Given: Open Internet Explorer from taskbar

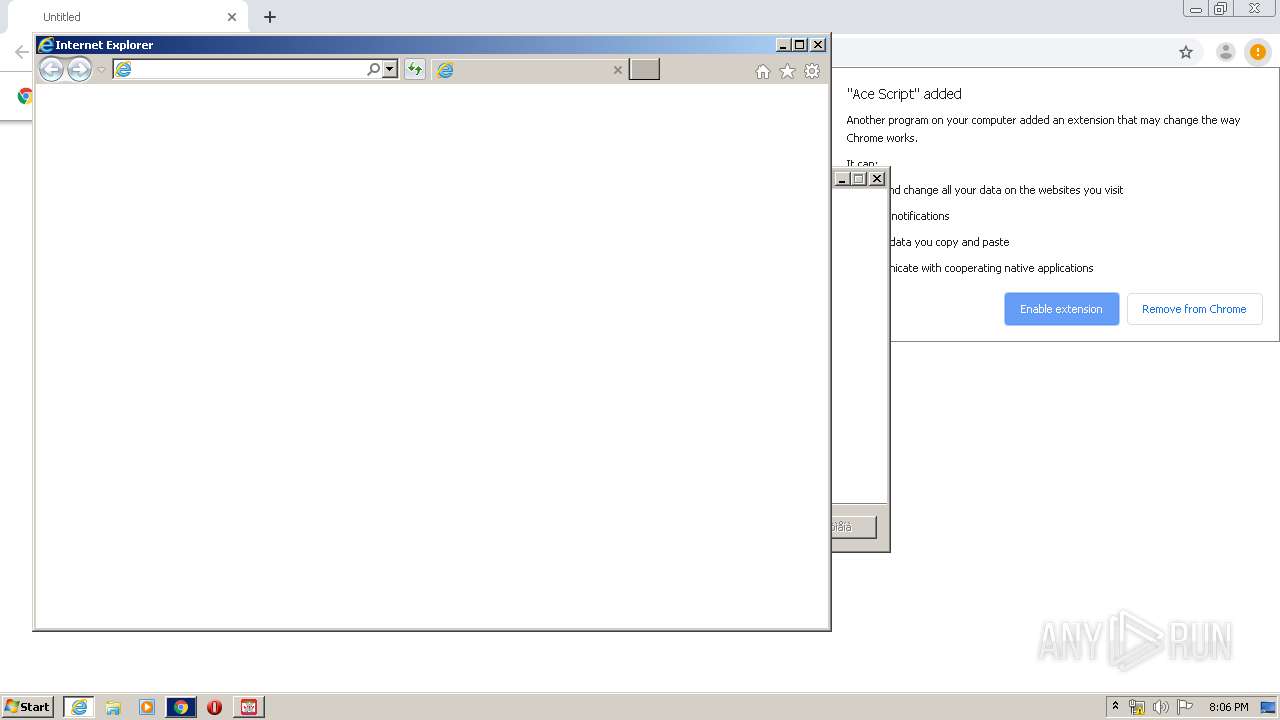Looking at the screenshot, I should click(78, 707).
